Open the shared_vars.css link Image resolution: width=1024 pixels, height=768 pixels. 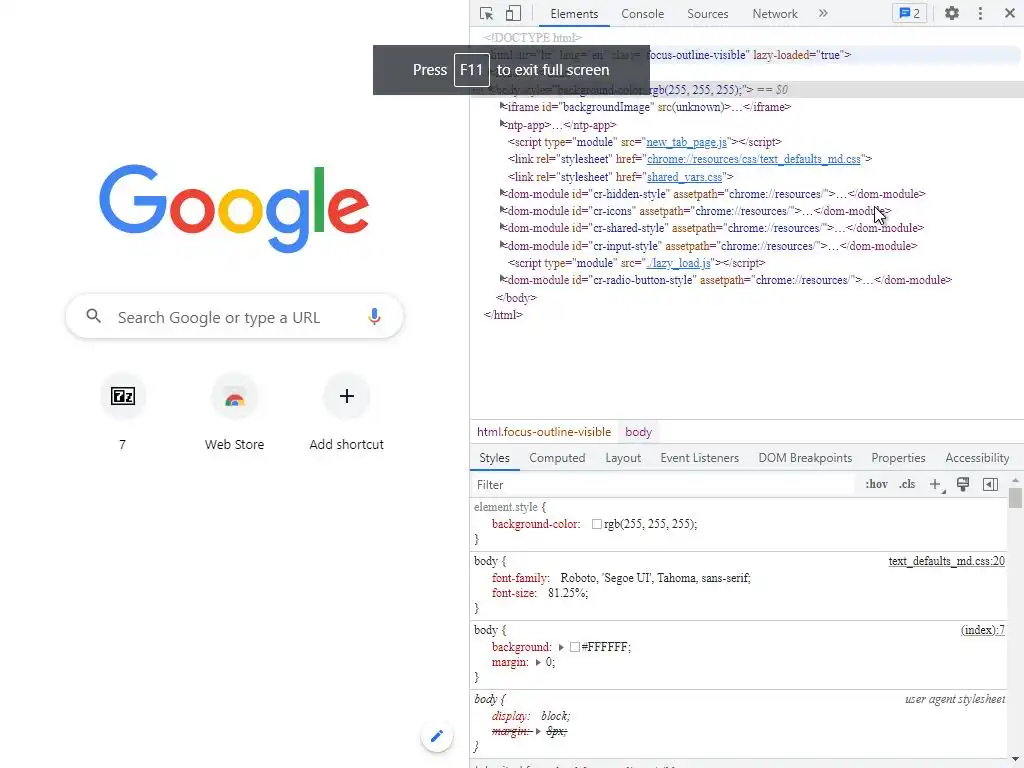pos(684,177)
